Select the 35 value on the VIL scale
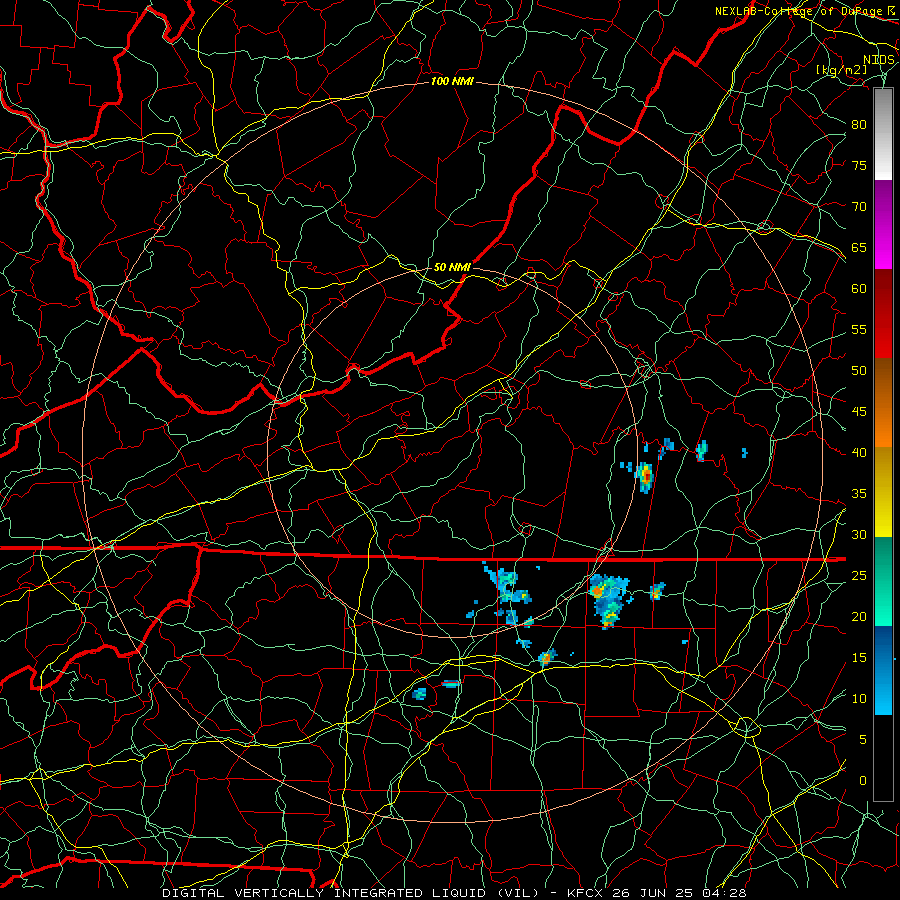This screenshot has height=900, width=900. (859, 494)
